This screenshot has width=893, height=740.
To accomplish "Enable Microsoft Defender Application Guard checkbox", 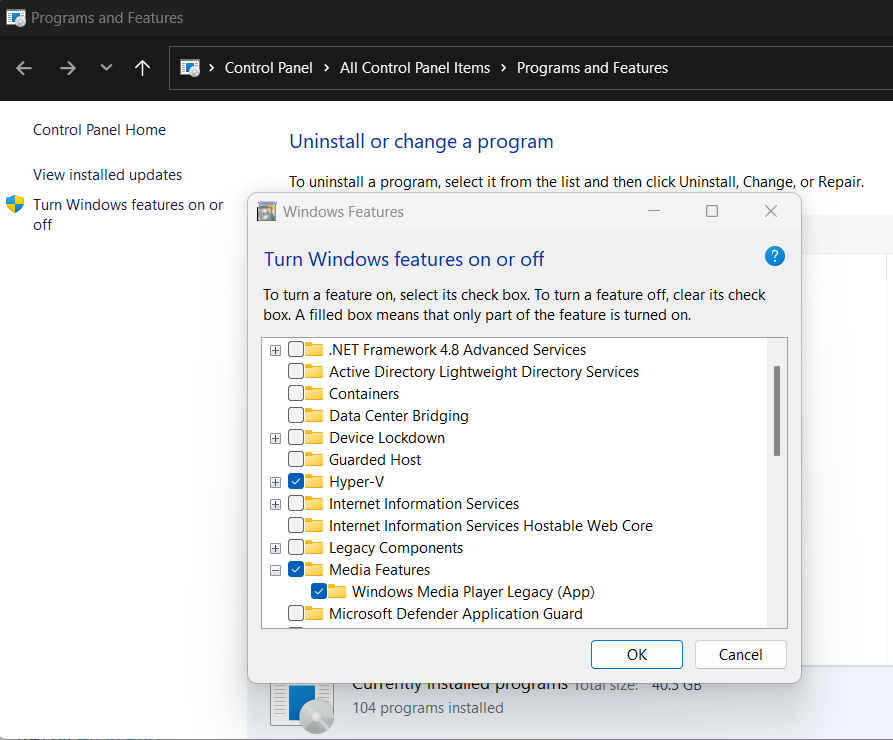I will pyautogui.click(x=296, y=613).
